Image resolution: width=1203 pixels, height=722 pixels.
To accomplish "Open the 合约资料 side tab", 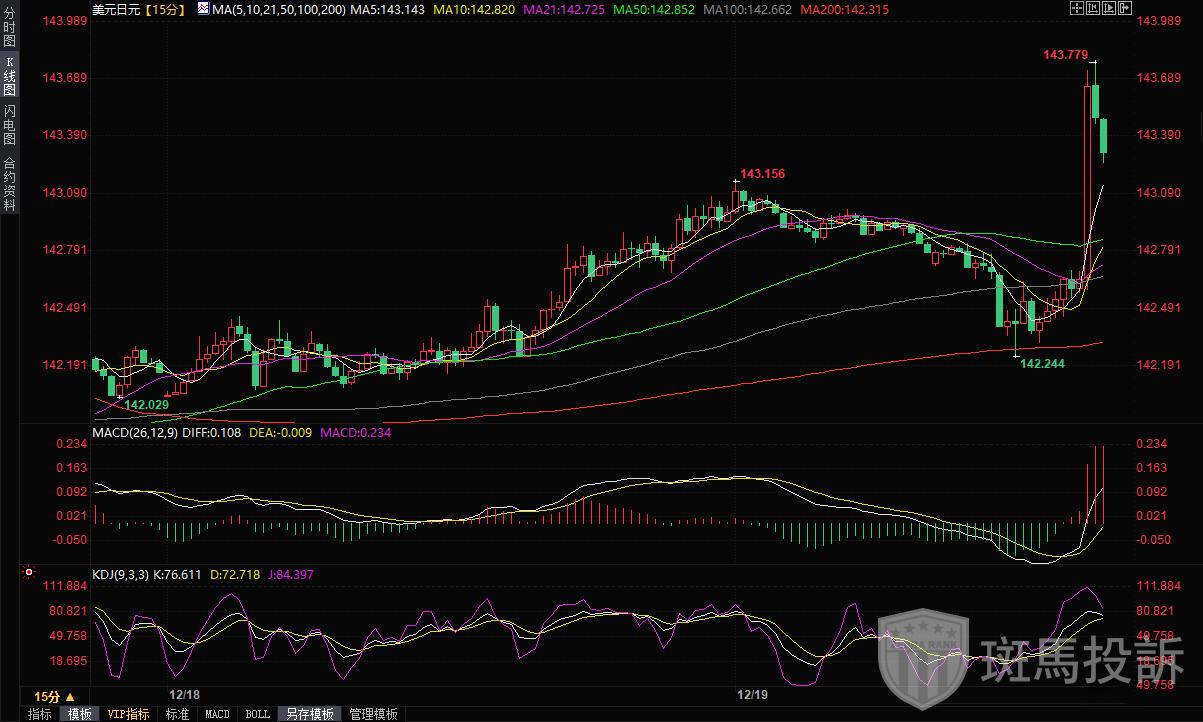I will tap(9, 183).
